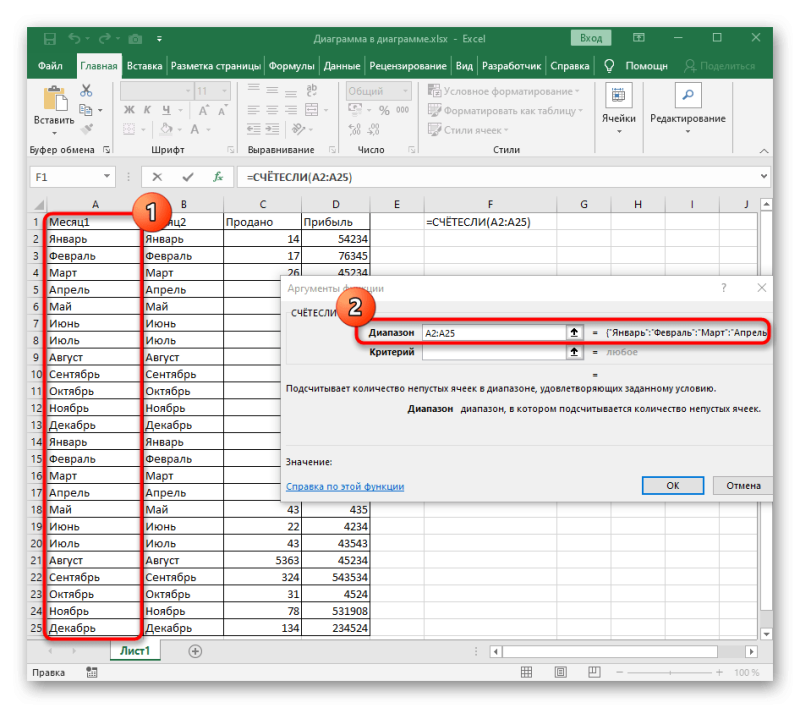Open the Name Box dropdown arrow
The height and width of the screenshot is (708, 800).
pyautogui.click(x=107, y=176)
